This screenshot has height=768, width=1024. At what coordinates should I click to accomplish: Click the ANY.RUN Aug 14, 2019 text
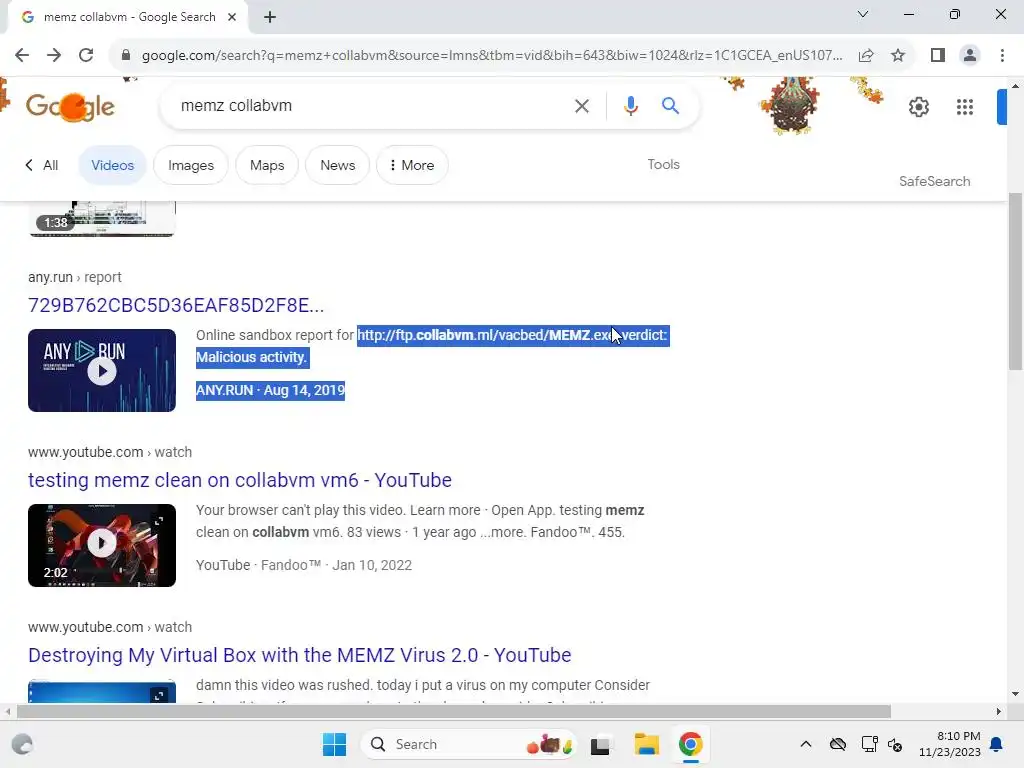point(270,391)
